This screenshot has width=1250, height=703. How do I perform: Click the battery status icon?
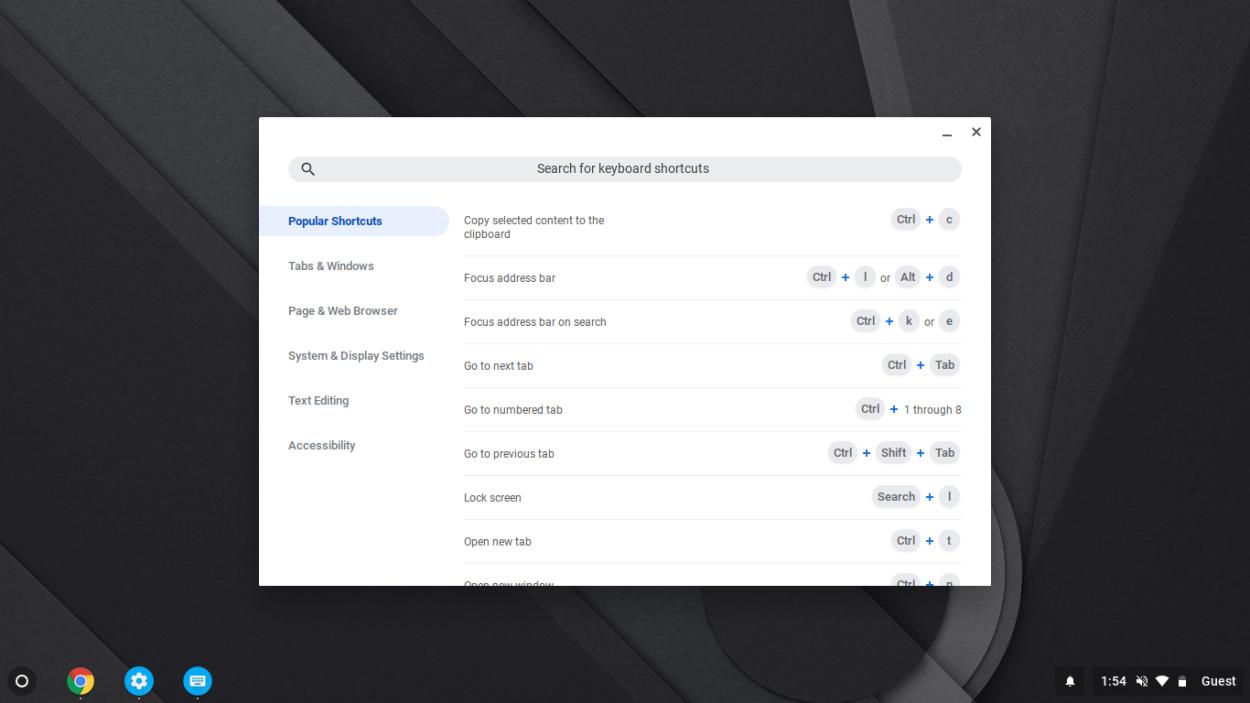pos(1182,681)
